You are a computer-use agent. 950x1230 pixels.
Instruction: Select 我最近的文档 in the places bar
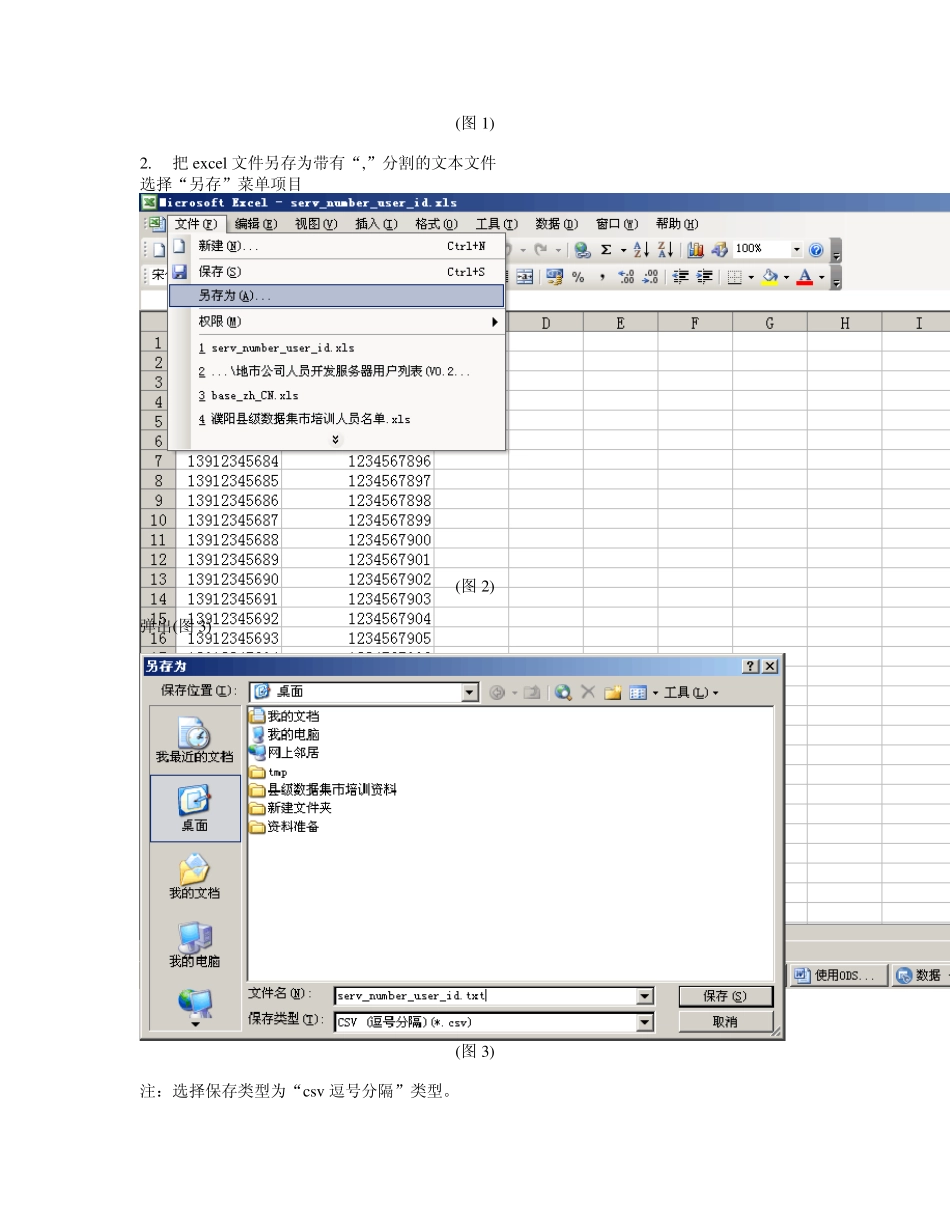tap(195, 741)
